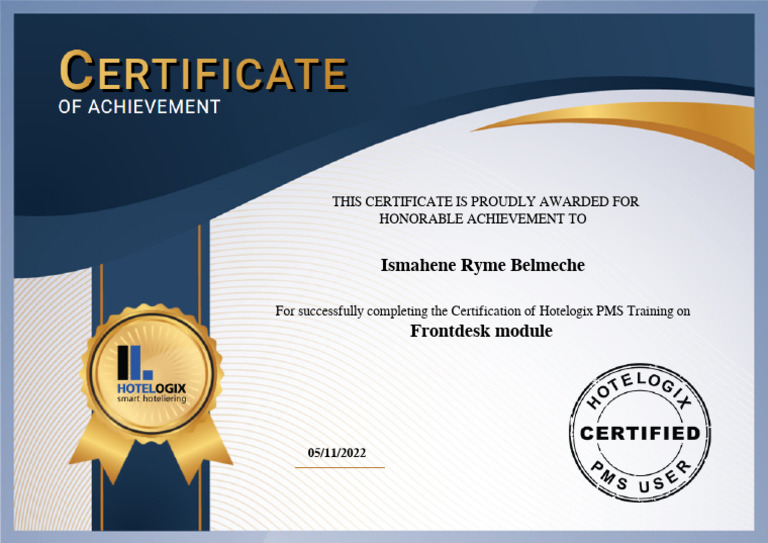Click the "Frontdesk module" text
The width and height of the screenshot is (768, 543).
point(481,331)
